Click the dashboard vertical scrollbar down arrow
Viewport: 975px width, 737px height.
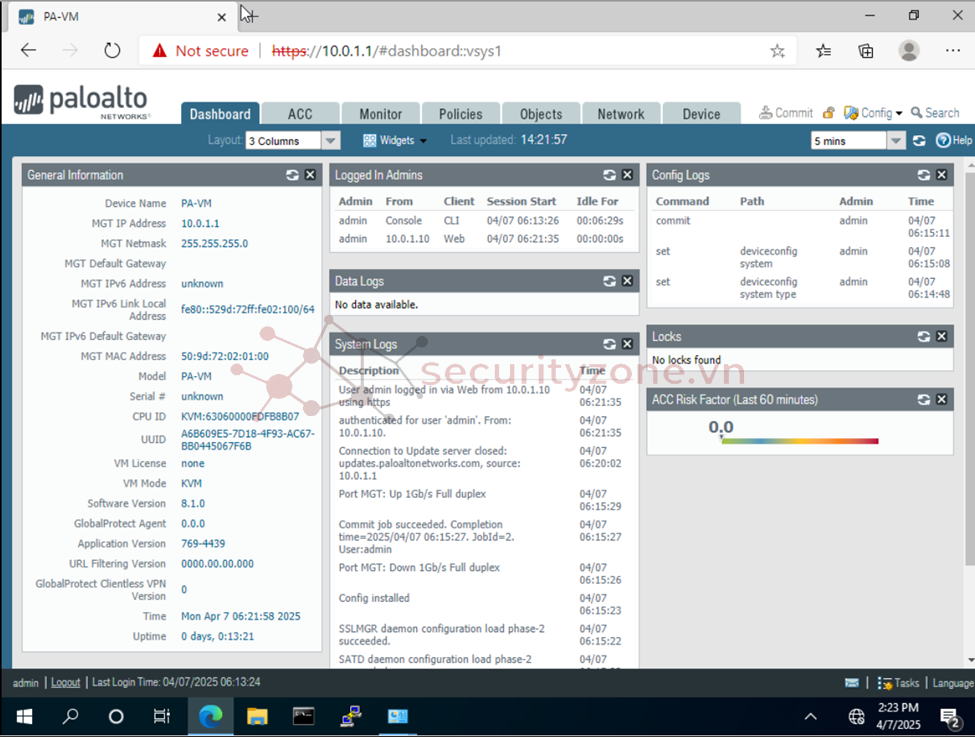point(971,661)
